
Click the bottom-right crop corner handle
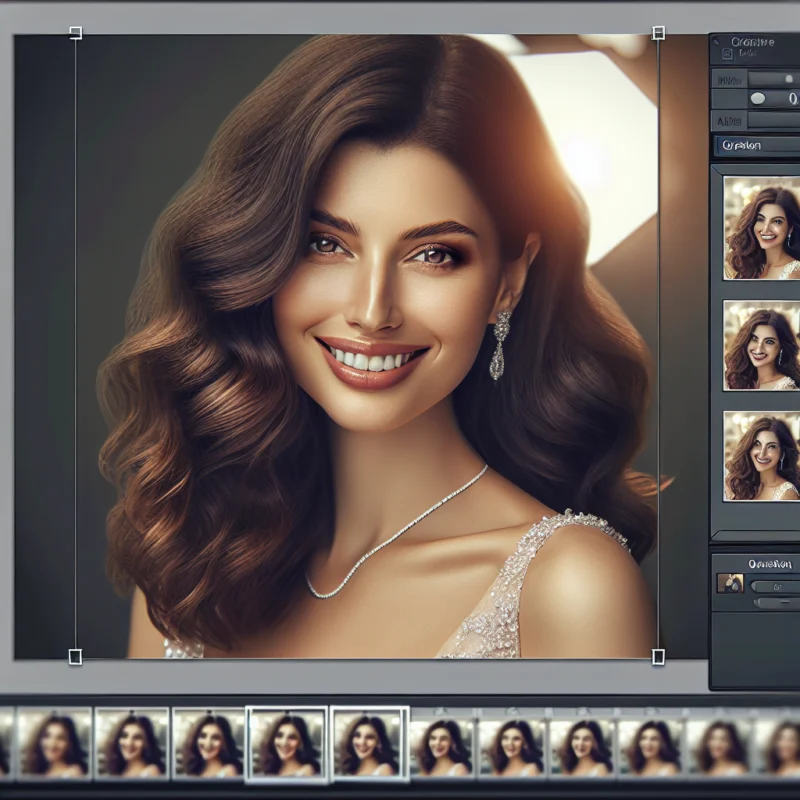[x=658, y=656]
